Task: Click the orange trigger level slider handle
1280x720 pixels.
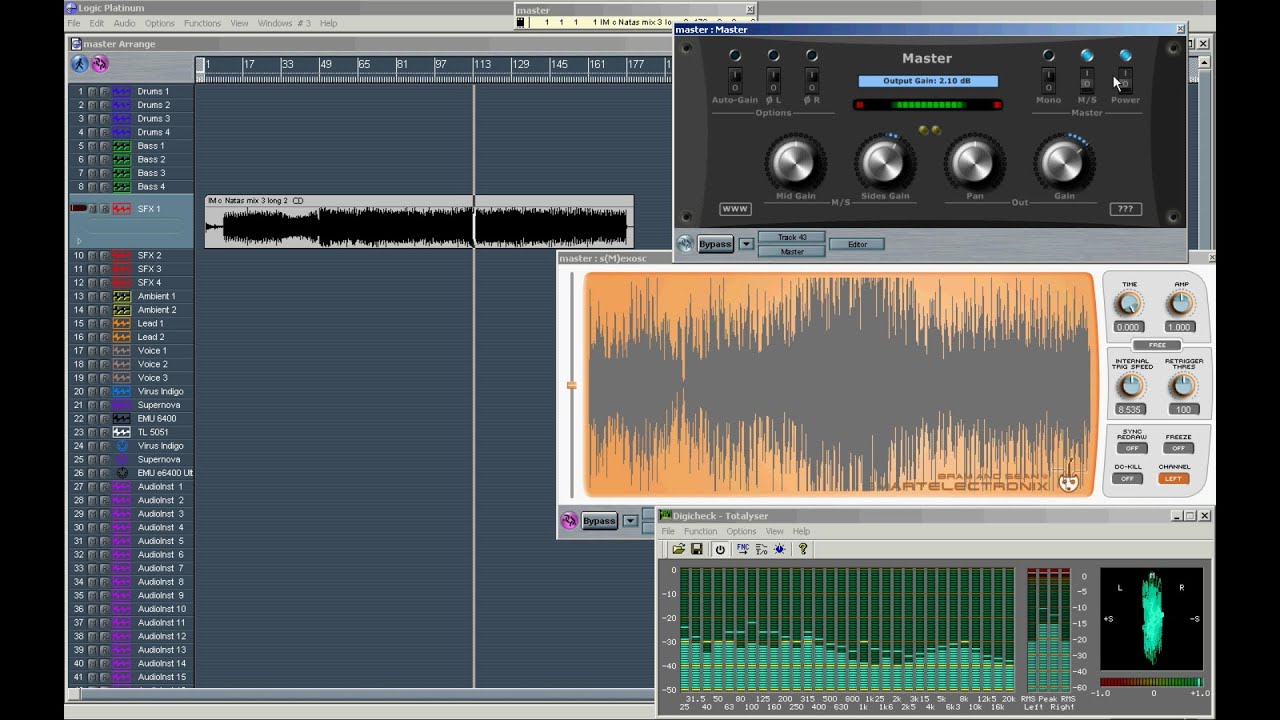Action: [x=571, y=385]
